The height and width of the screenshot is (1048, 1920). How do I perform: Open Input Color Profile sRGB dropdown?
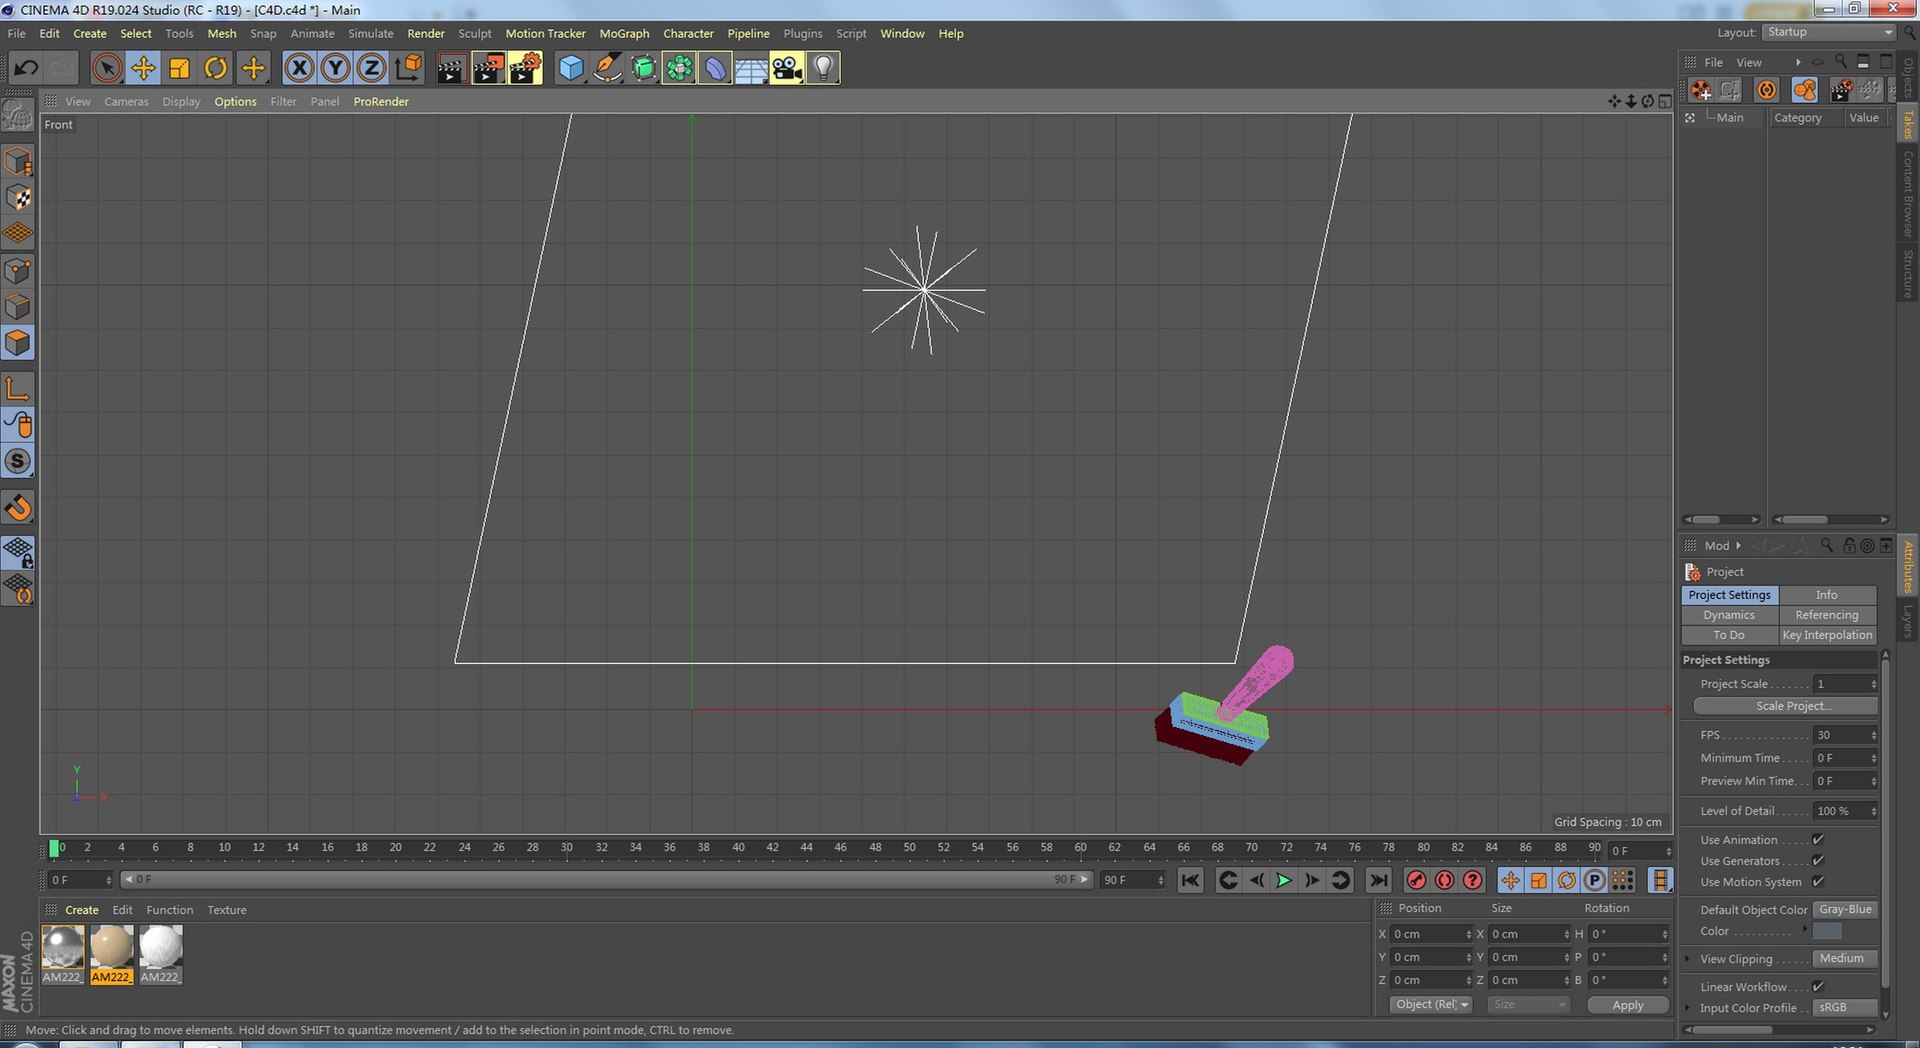[x=1846, y=1008]
